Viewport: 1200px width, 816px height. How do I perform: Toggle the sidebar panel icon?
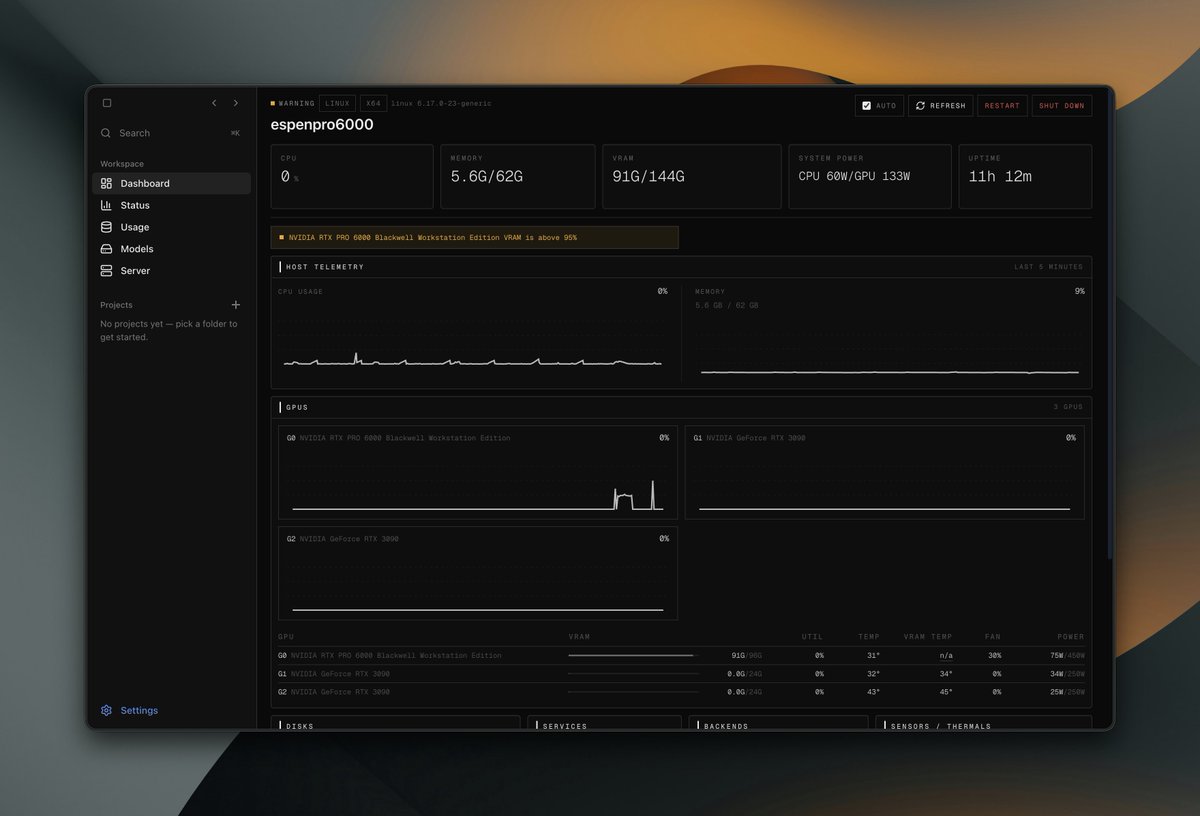(107, 103)
